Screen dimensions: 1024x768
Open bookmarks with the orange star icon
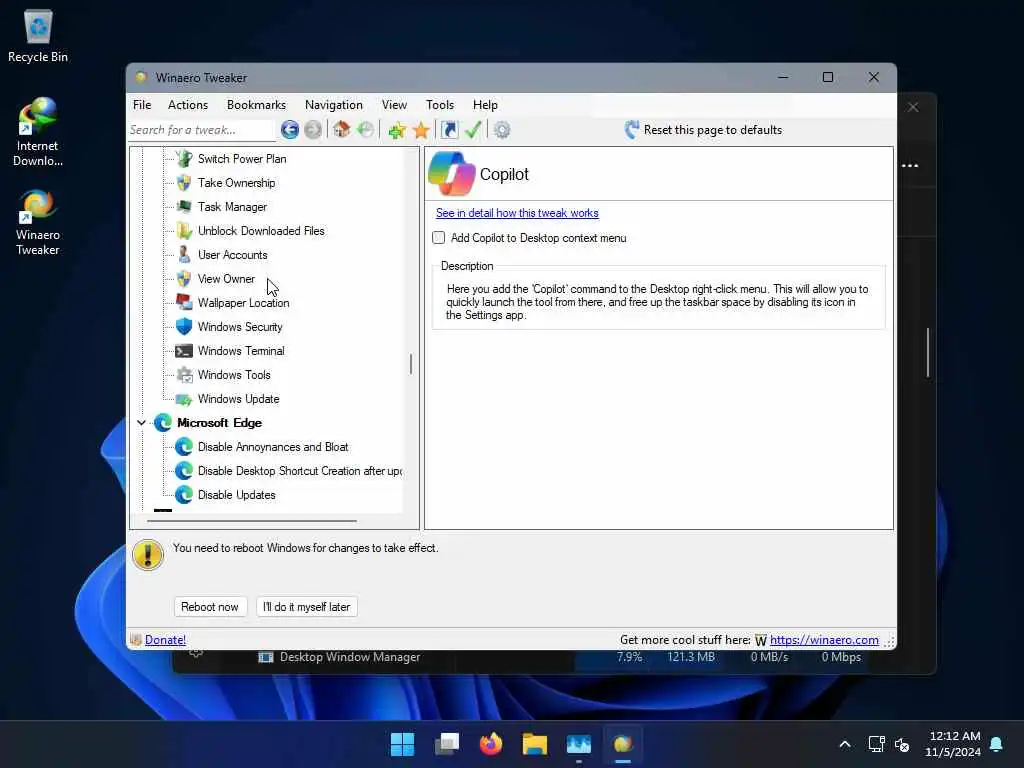pyautogui.click(x=421, y=130)
